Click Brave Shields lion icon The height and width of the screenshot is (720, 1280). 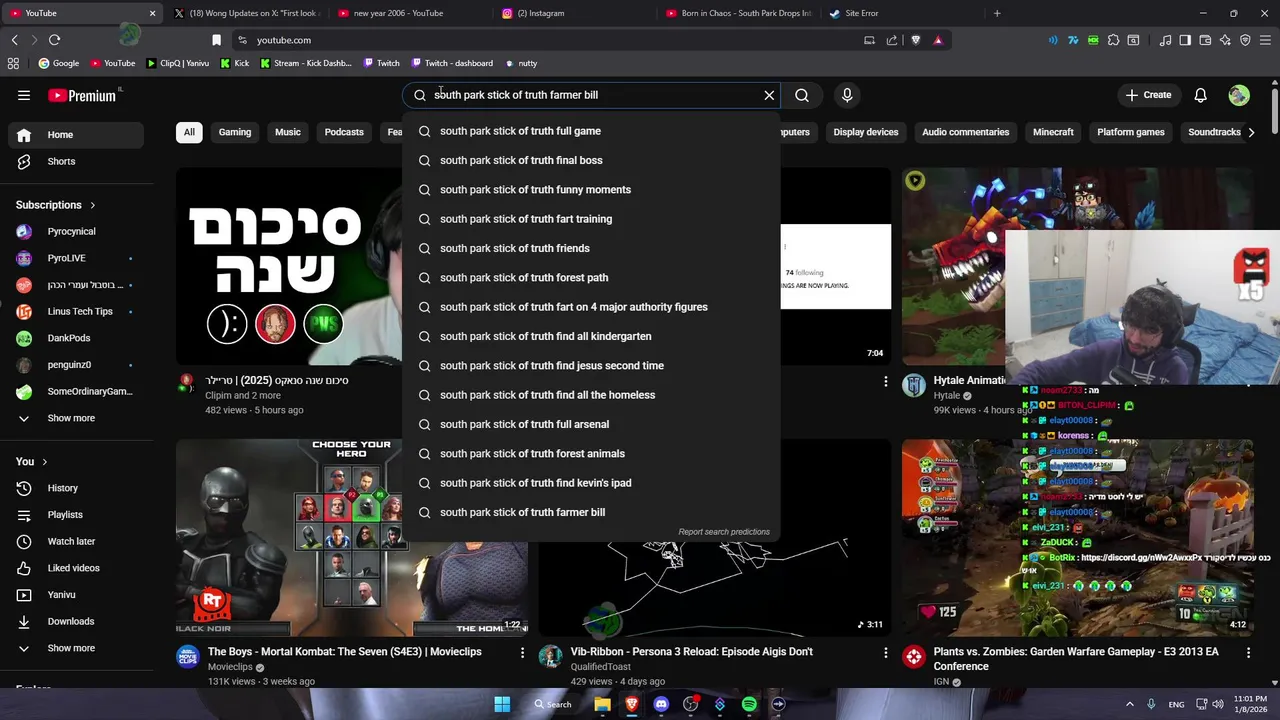pos(915,40)
